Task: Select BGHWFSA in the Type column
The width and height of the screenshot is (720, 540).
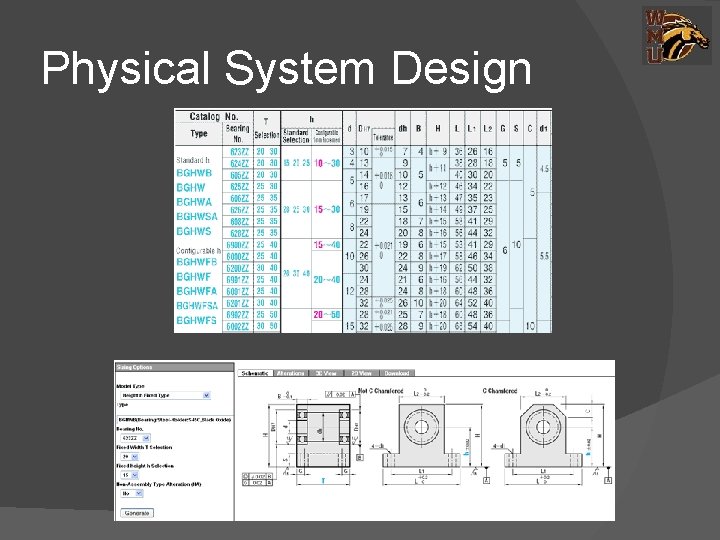Action: click(x=197, y=306)
